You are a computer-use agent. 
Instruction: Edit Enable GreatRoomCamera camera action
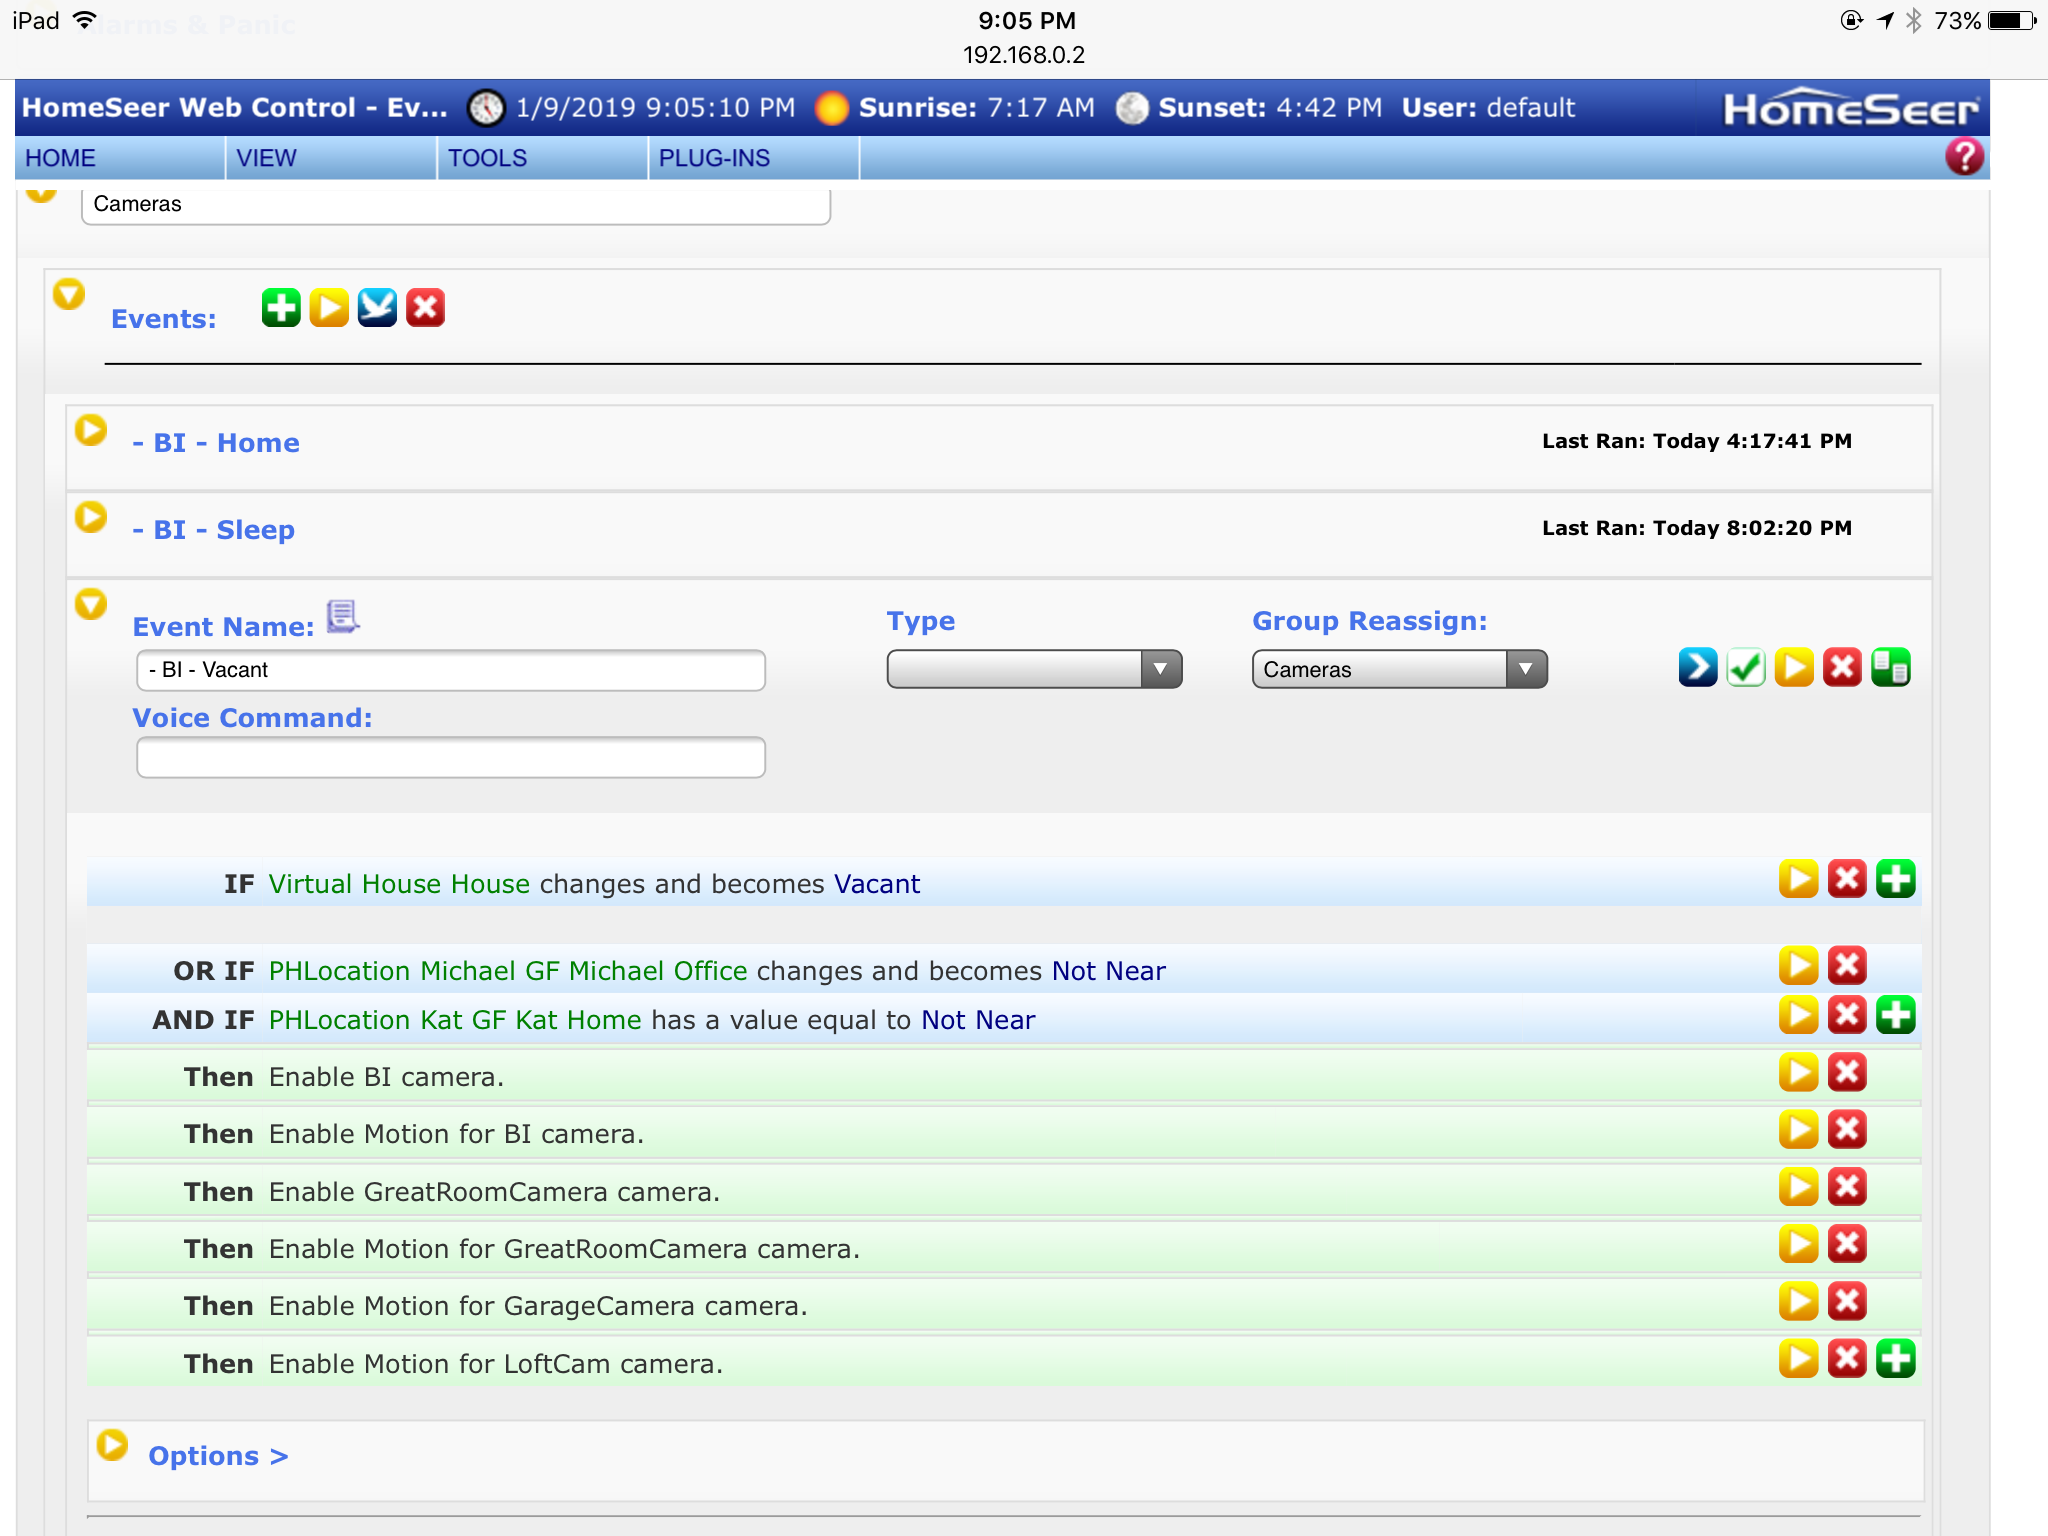pyautogui.click(x=1798, y=1187)
